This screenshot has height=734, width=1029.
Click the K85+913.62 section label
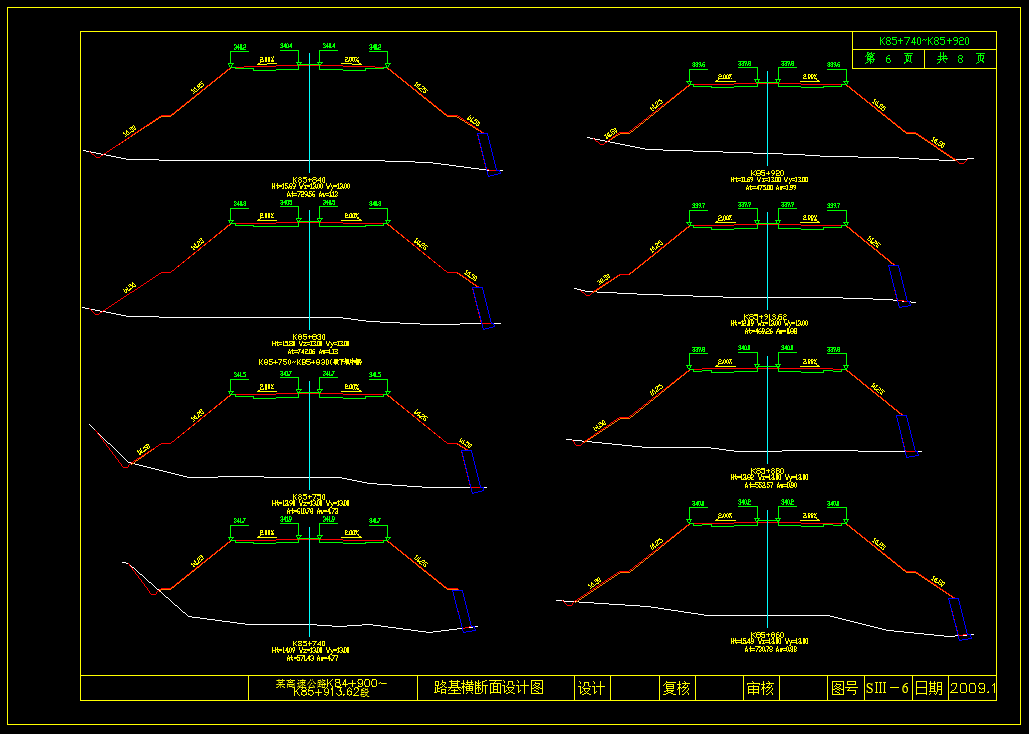[x=767, y=317]
